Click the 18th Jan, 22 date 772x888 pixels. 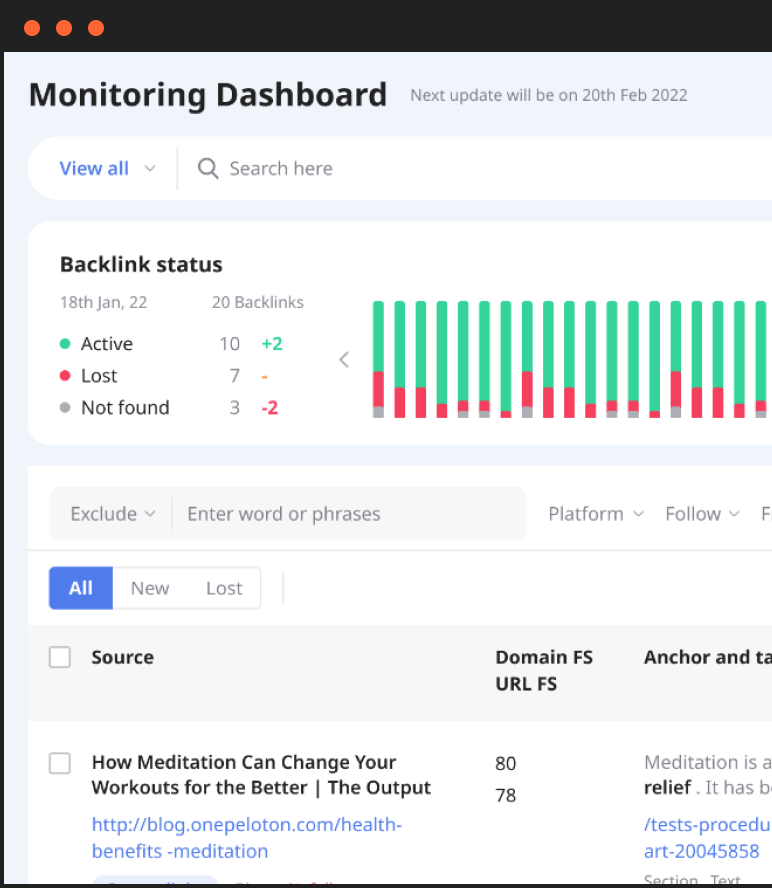tap(104, 302)
